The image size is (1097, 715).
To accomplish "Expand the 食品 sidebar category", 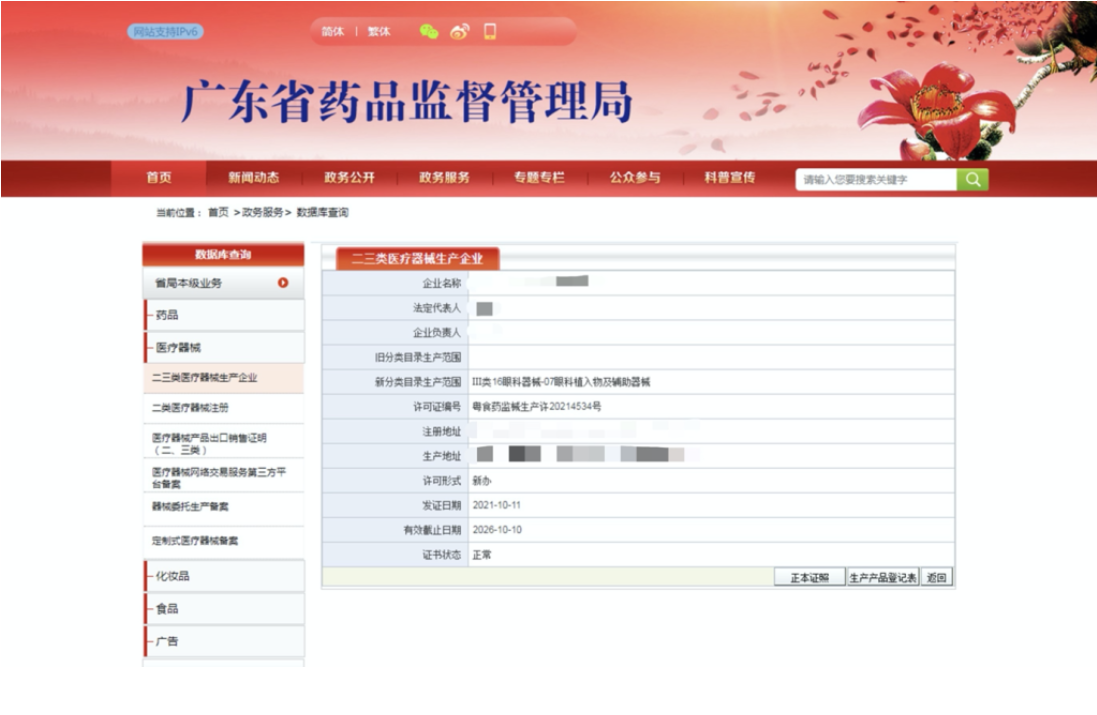I will [x=167, y=608].
